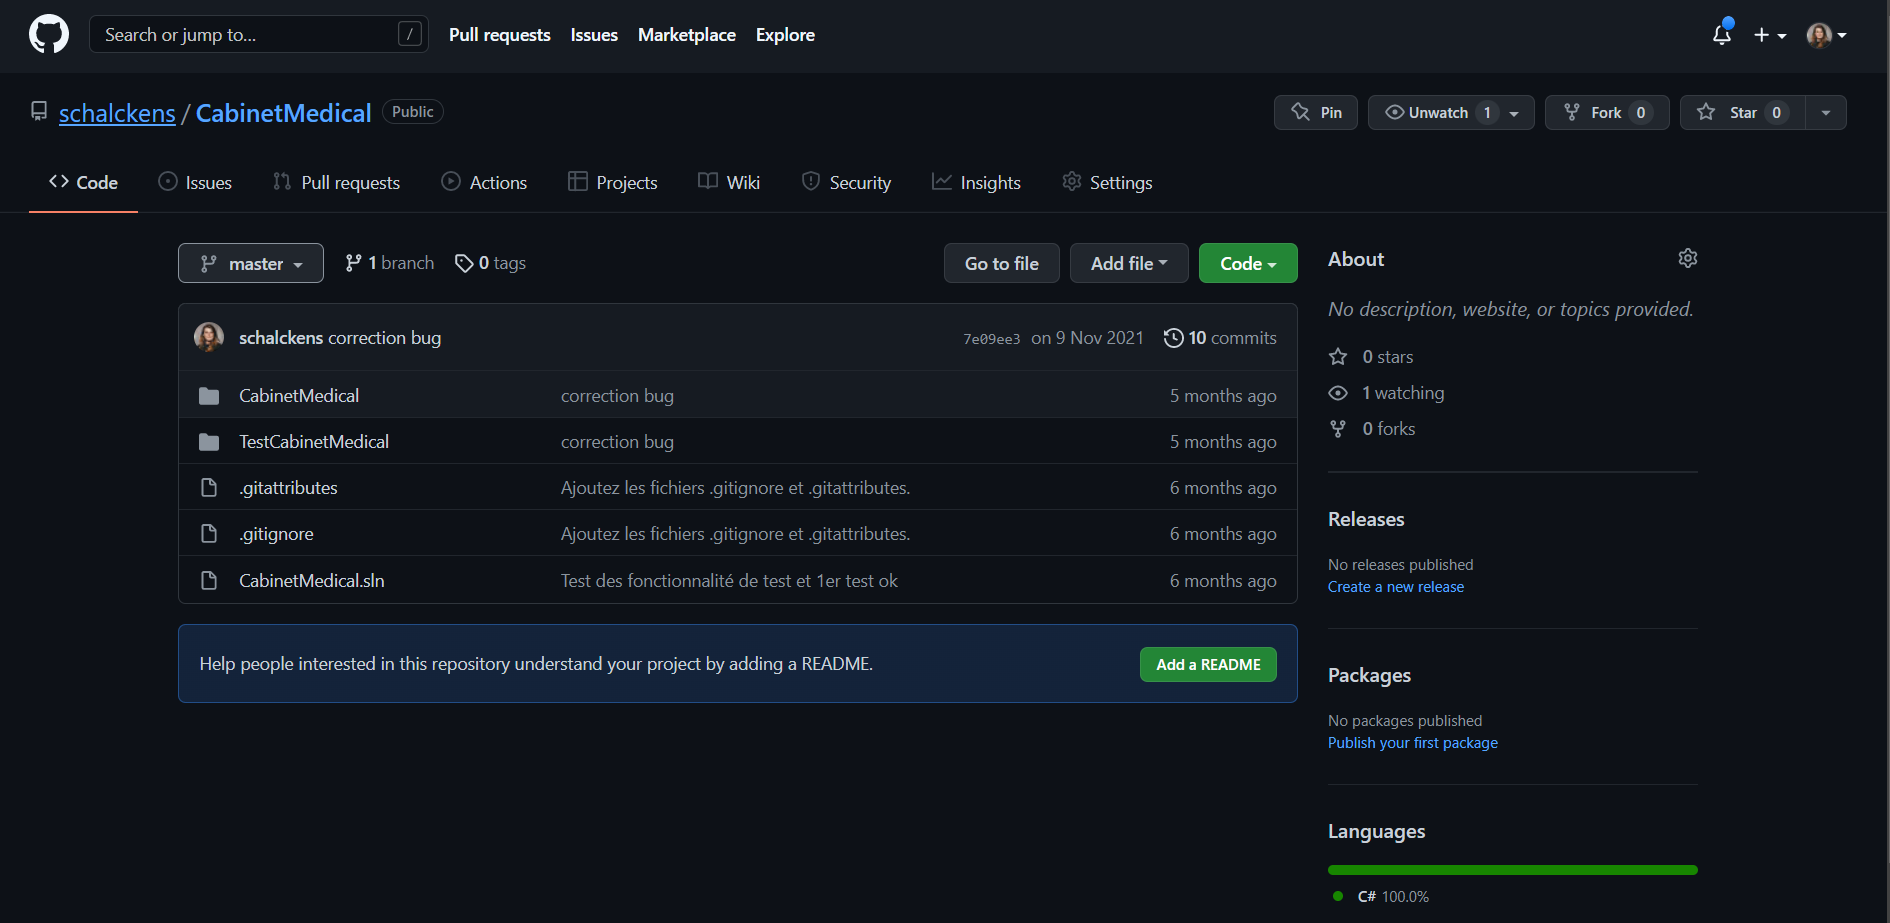Click Create a new release
1890x923 pixels.
(x=1396, y=587)
